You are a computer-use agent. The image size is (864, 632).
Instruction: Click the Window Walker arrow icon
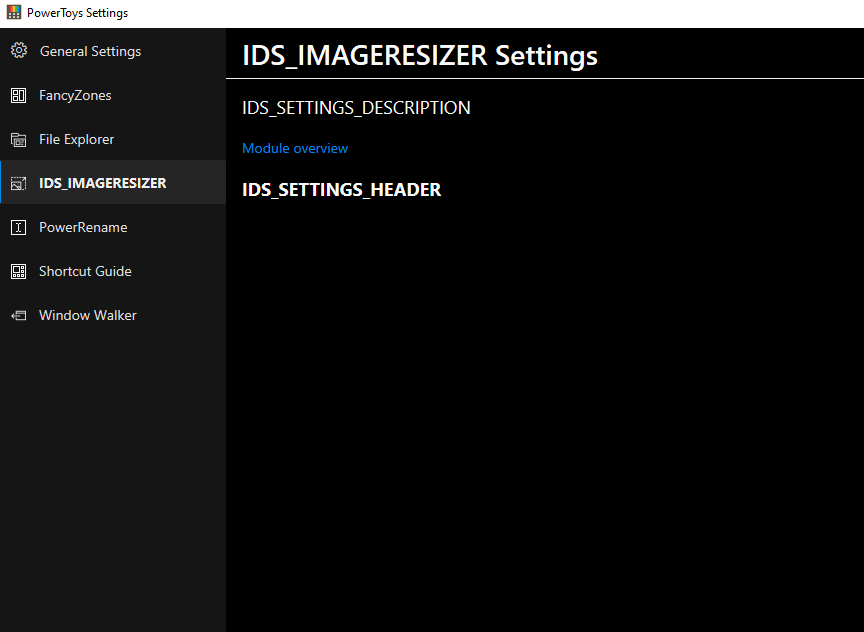click(x=19, y=315)
